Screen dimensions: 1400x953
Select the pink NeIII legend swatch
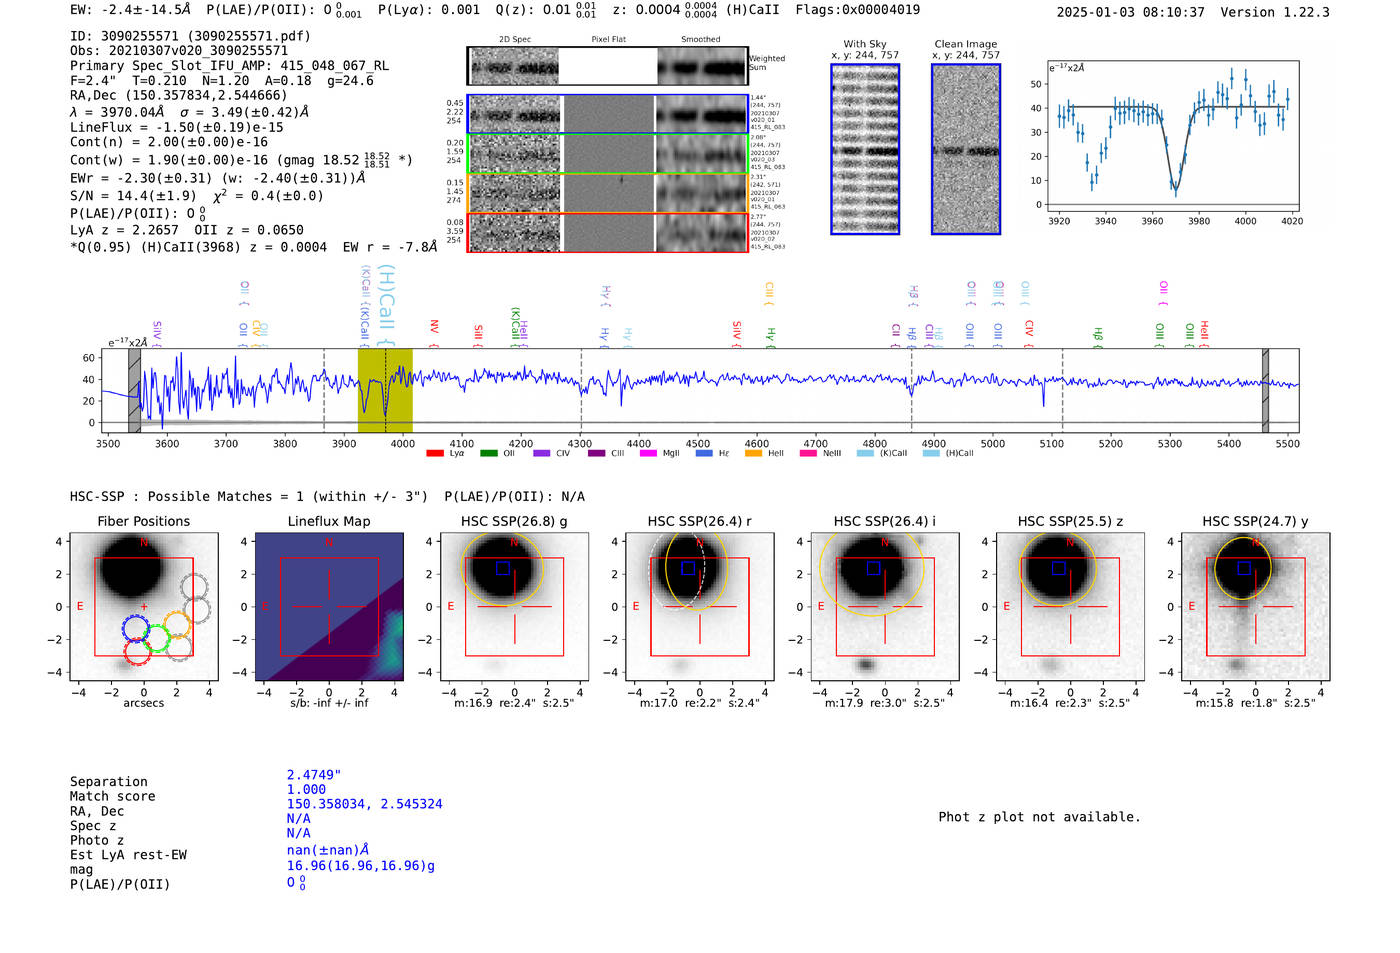(808, 453)
